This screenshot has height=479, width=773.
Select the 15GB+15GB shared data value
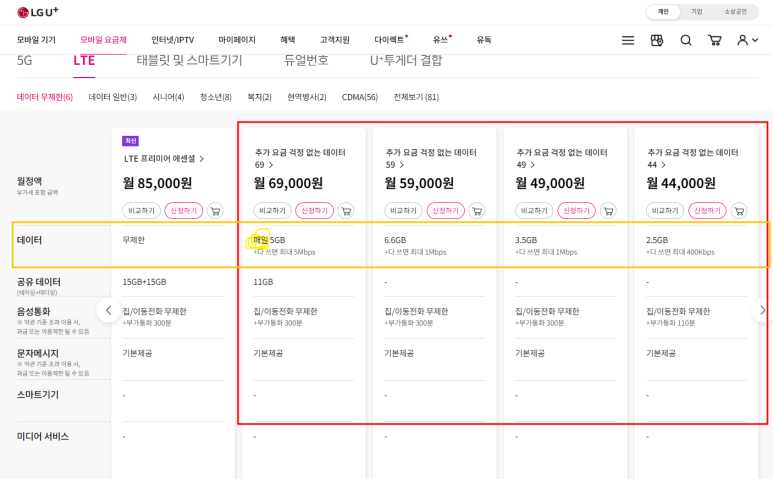point(144,282)
